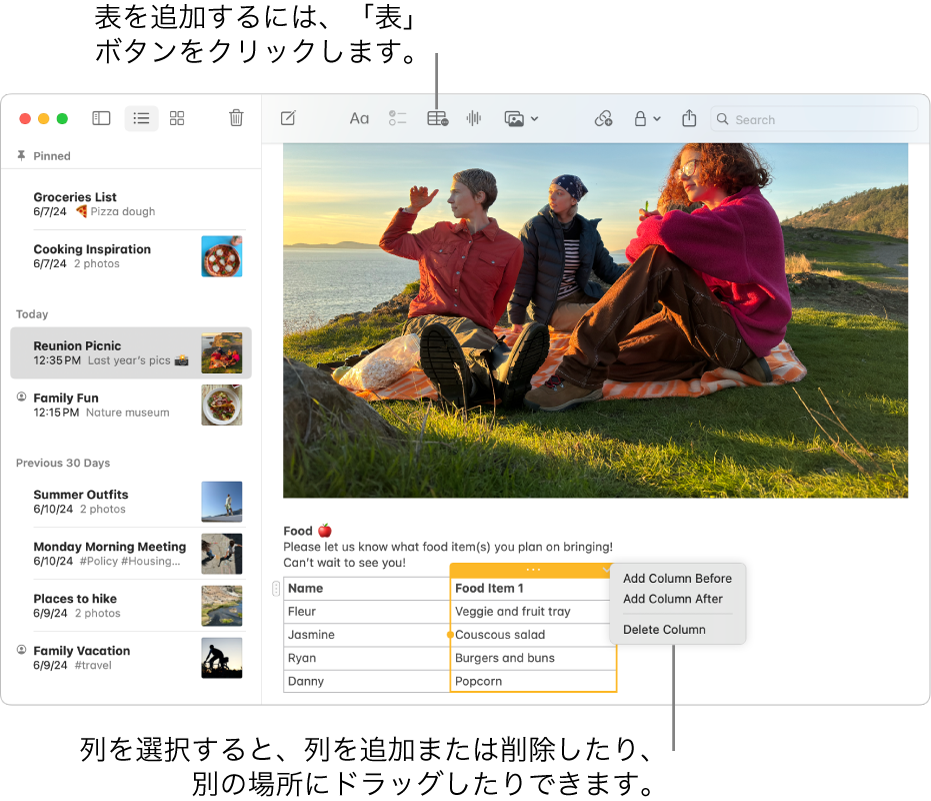The image size is (931, 801).
Task: Click the Fleur cell
Action: point(366,612)
